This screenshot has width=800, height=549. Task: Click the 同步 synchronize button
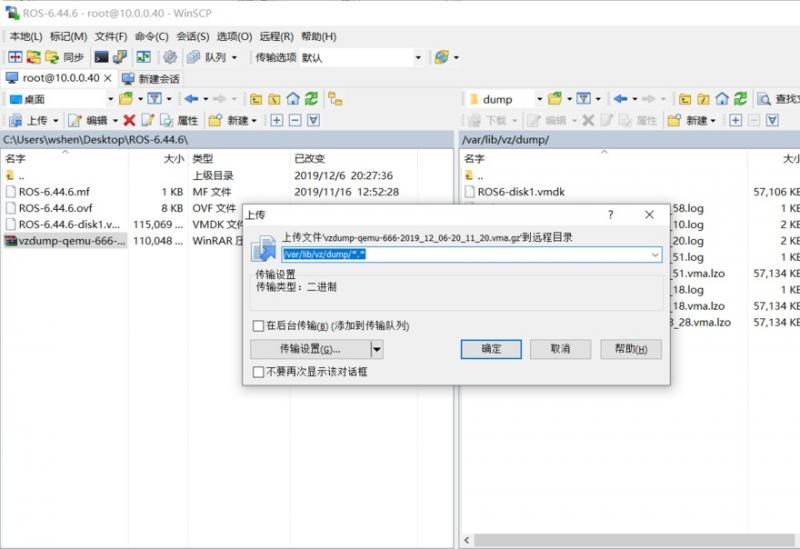tap(64, 57)
